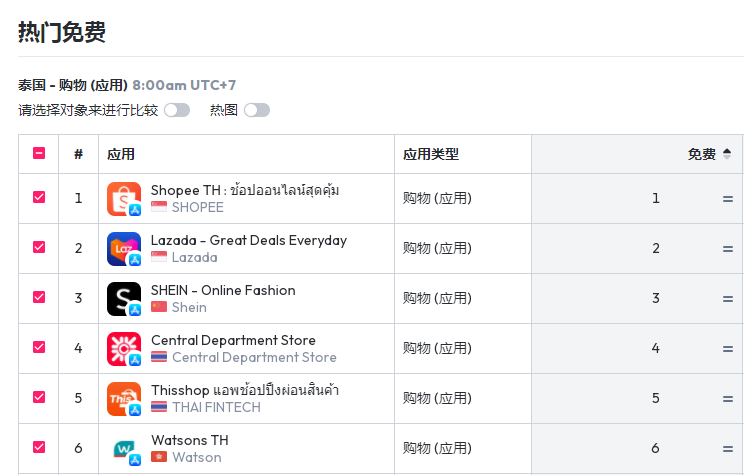Sort by 免费 column arrows

pyautogui.click(x=726, y=154)
